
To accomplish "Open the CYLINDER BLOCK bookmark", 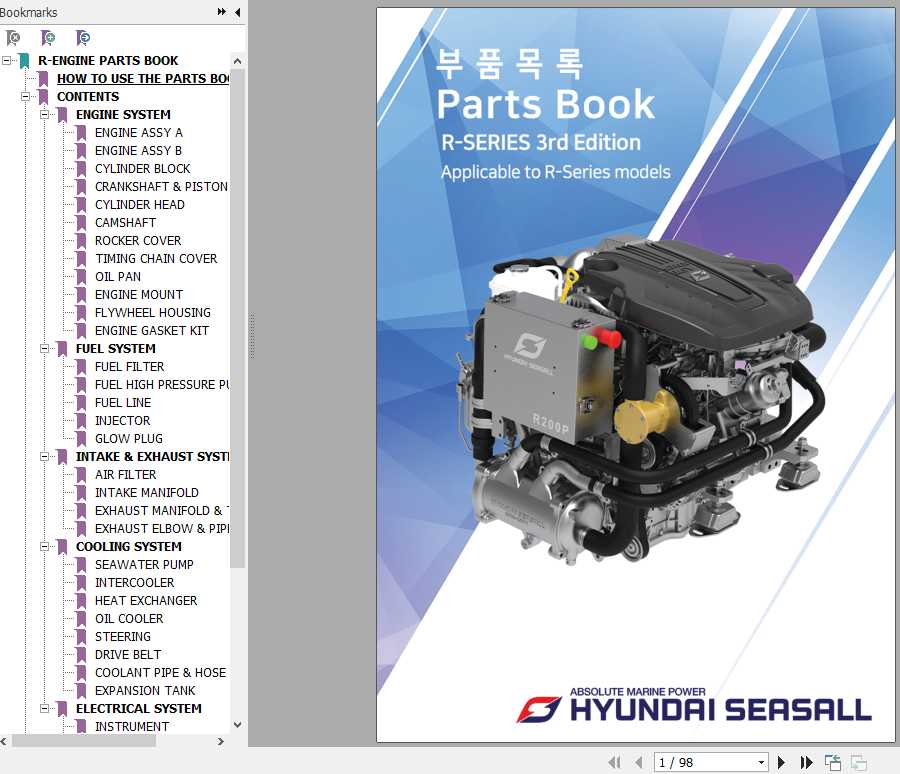I will pyautogui.click(x=142, y=169).
